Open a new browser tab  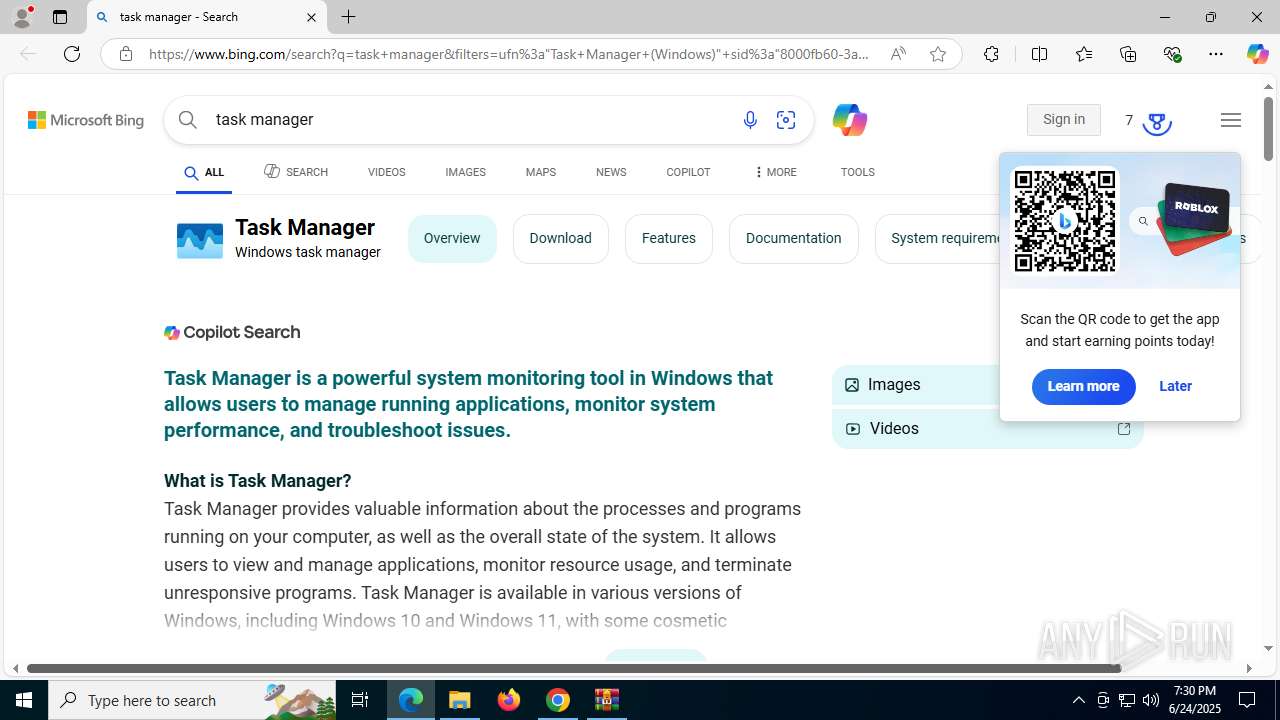coord(348,17)
